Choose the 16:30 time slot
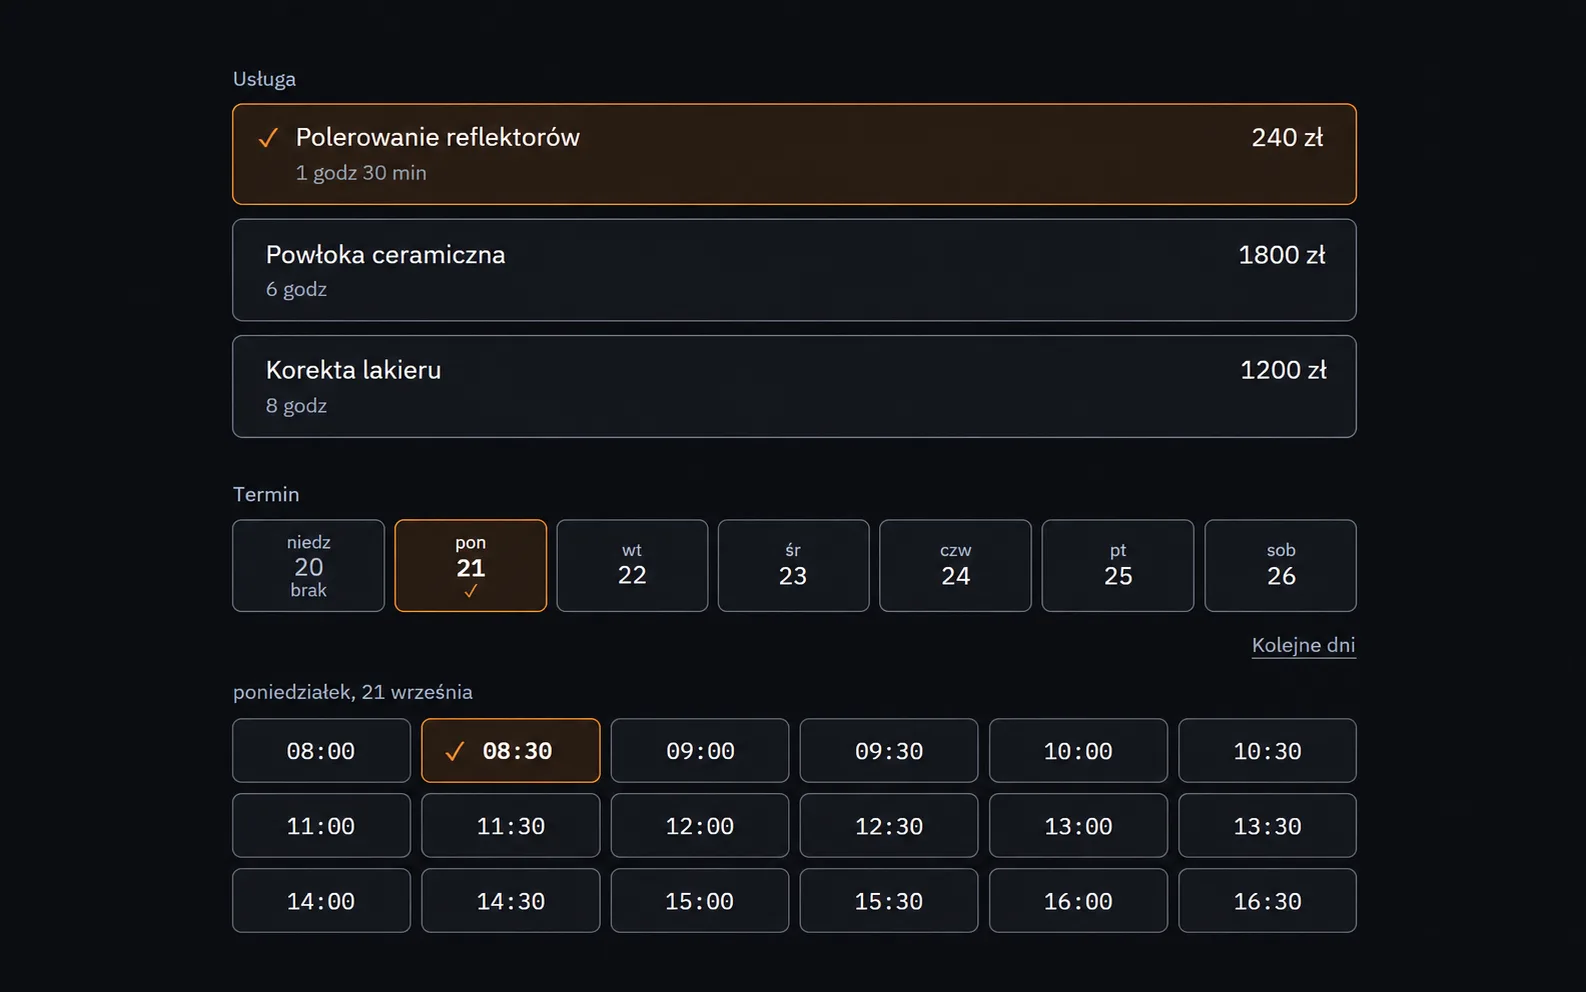 coord(1267,900)
